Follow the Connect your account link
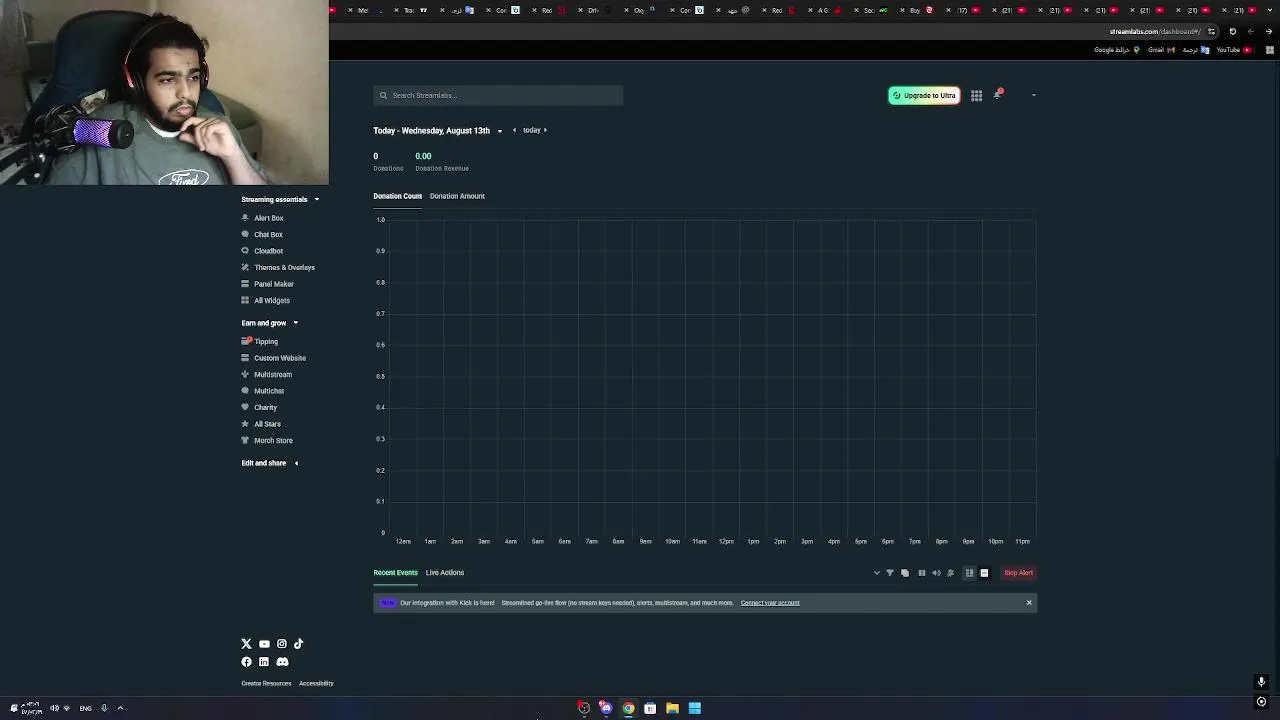The width and height of the screenshot is (1280, 720). tap(770, 603)
